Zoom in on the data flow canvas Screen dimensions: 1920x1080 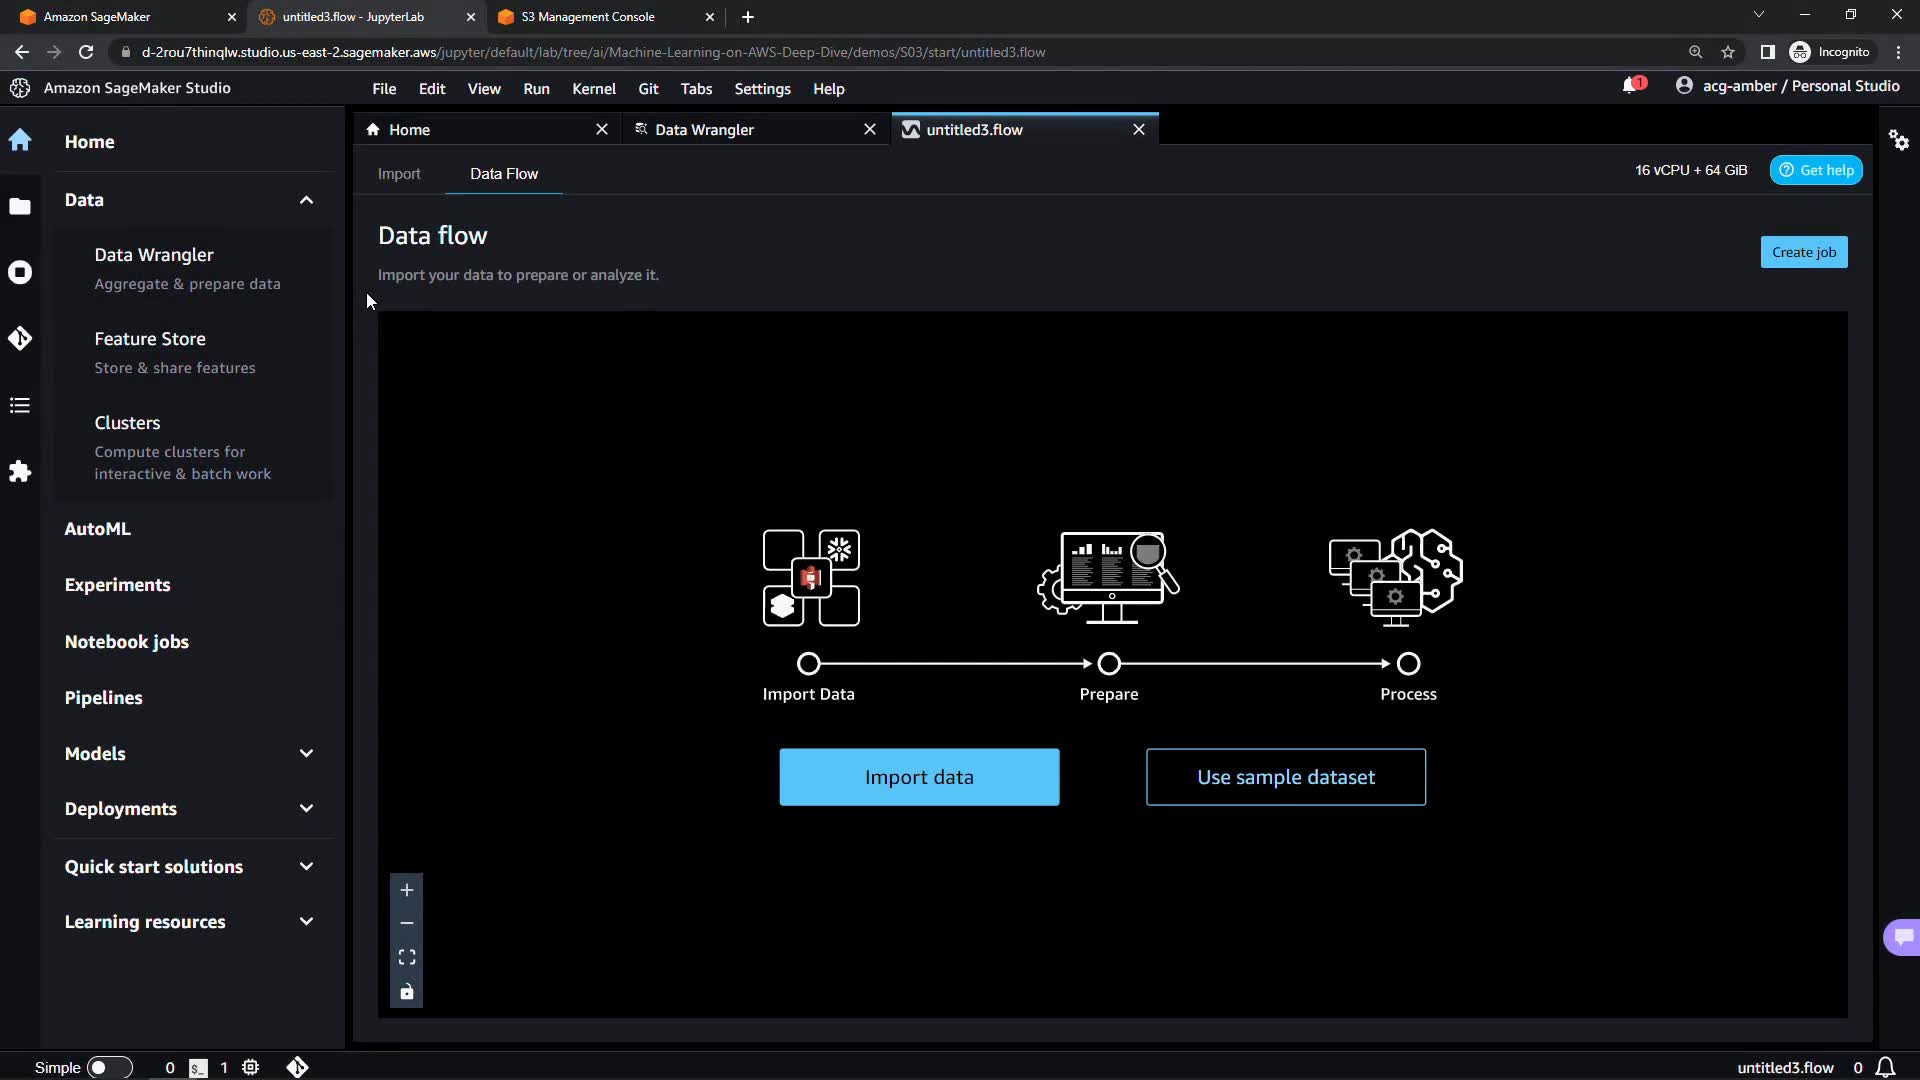[407, 890]
